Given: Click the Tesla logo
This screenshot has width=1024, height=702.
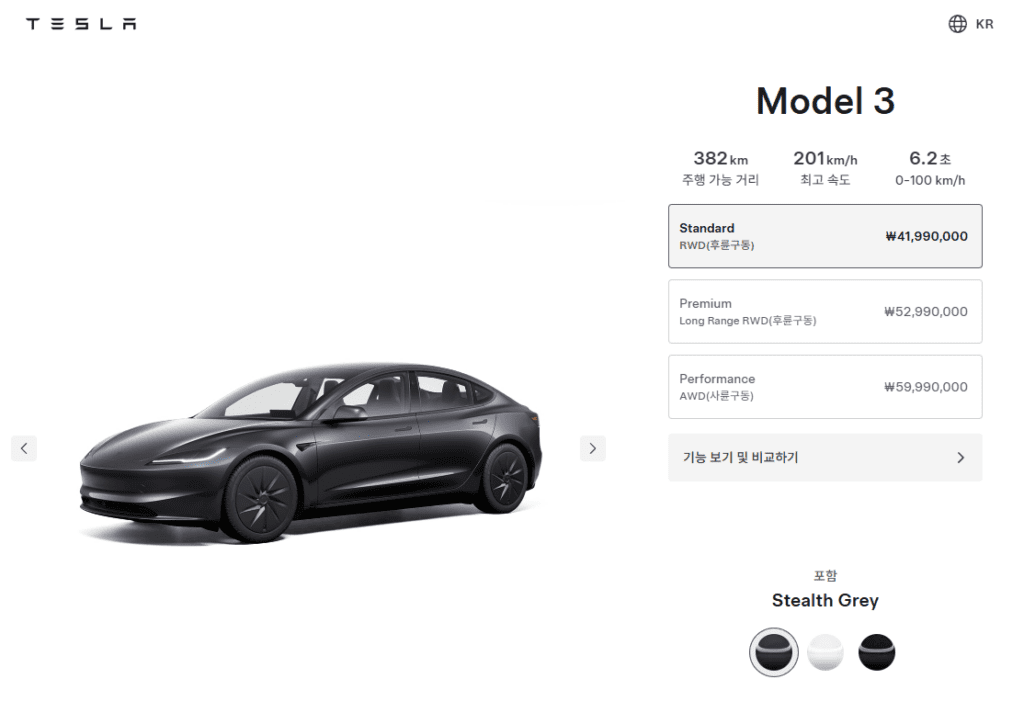Looking at the screenshot, I should pyautogui.click(x=81, y=24).
